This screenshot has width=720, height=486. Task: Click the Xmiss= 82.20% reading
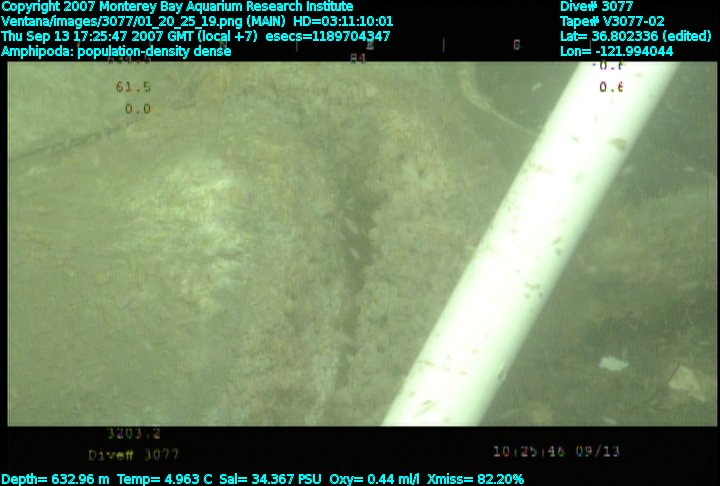[x=476, y=479]
